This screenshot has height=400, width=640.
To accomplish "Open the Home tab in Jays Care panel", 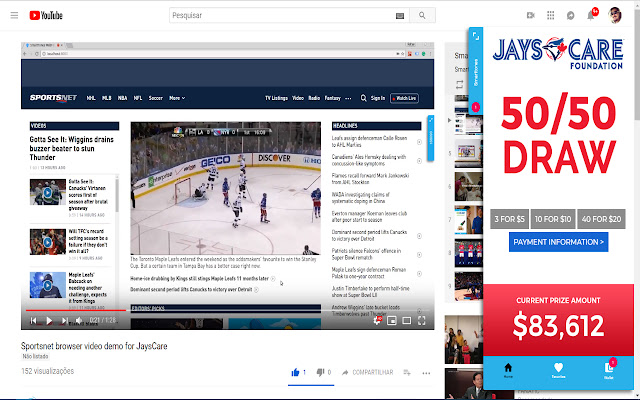I will (508, 370).
